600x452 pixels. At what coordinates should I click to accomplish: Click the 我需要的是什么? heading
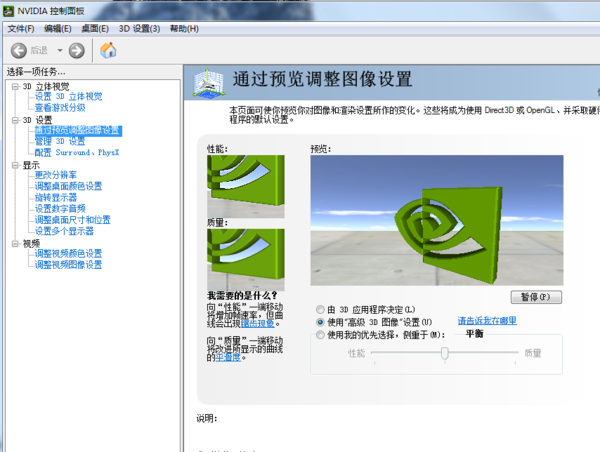tap(242, 295)
